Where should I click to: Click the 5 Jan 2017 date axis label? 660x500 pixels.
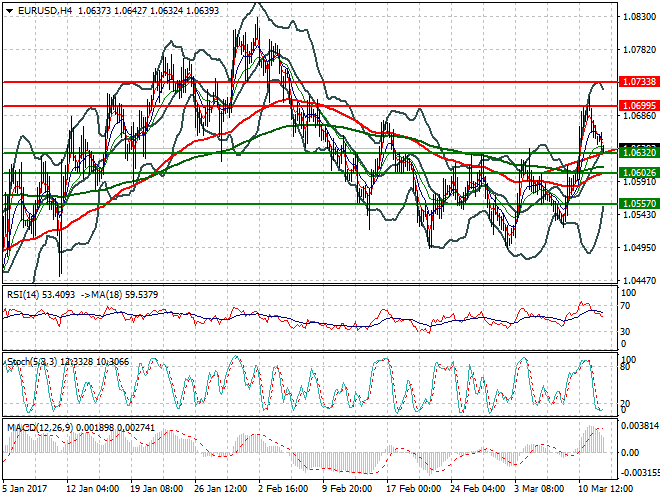(25, 489)
